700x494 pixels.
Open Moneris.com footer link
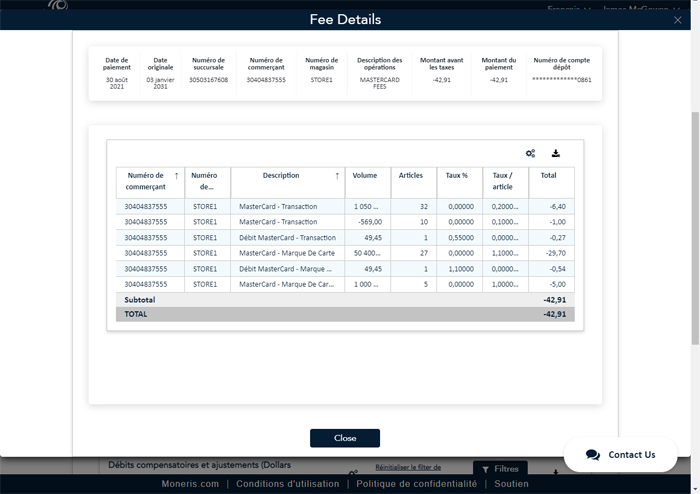pos(190,484)
